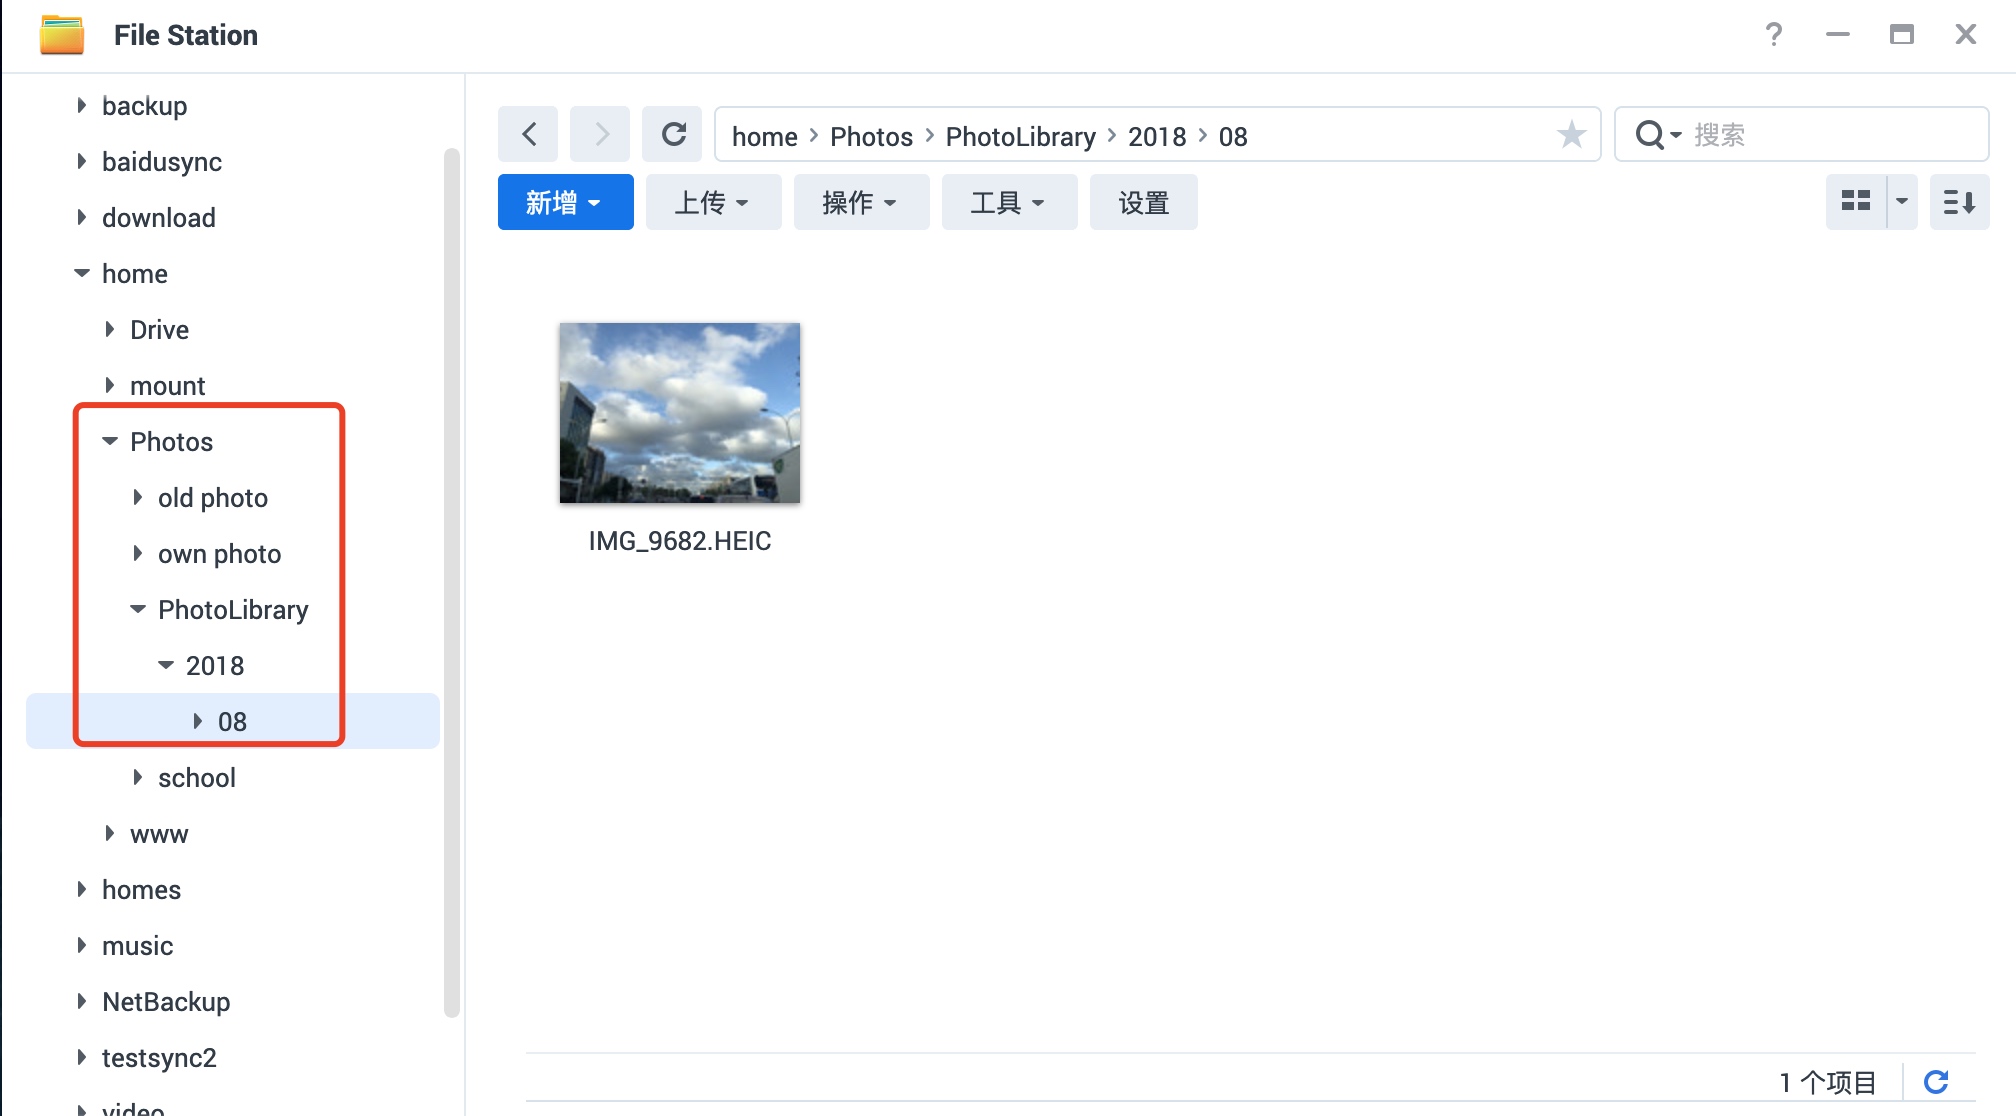Collapse the PhotoLibrary folder arrow
The image size is (2016, 1116).
click(x=138, y=609)
